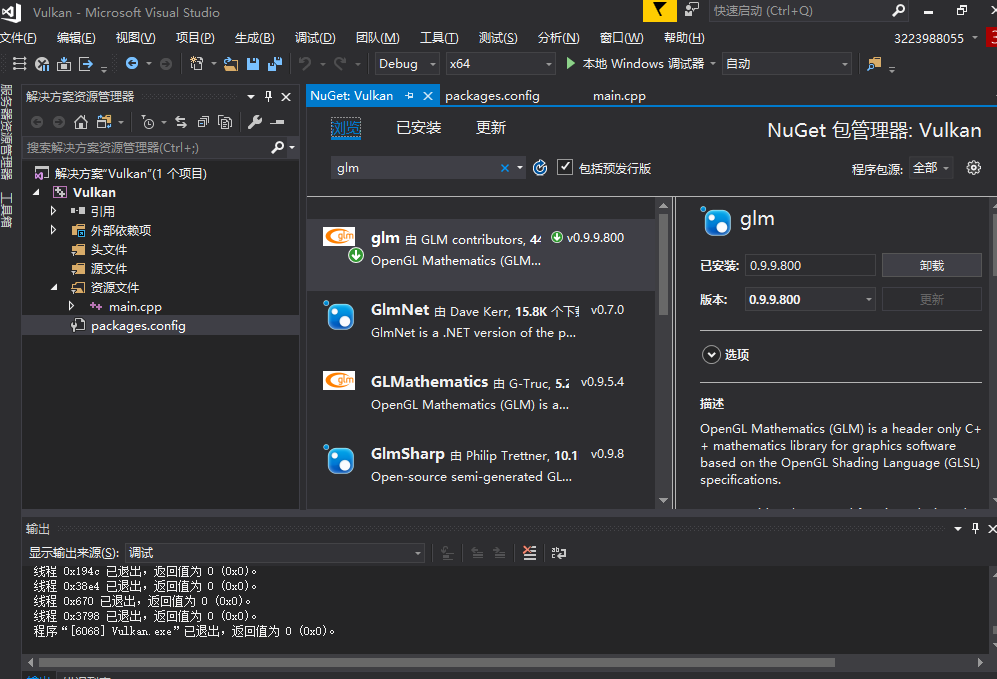Open the 帮助(H) menu
Screen dimensions: 997x679
click(684, 38)
